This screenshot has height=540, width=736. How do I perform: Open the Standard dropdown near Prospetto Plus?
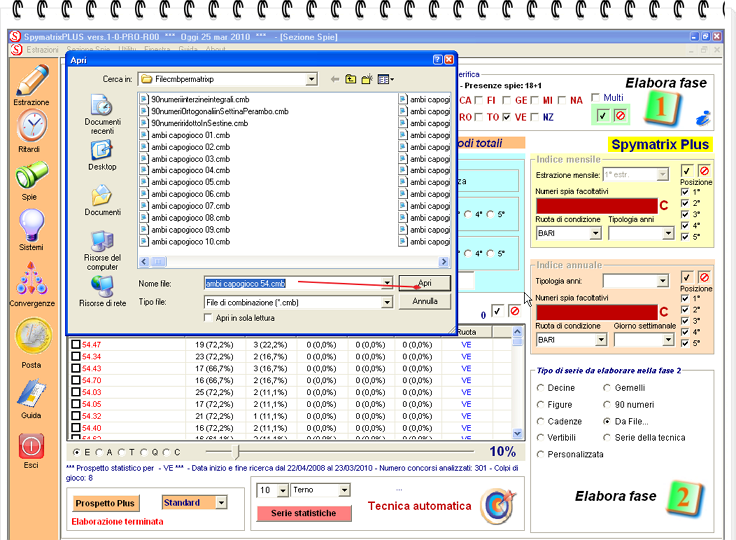pyautogui.click(x=221, y=502)
